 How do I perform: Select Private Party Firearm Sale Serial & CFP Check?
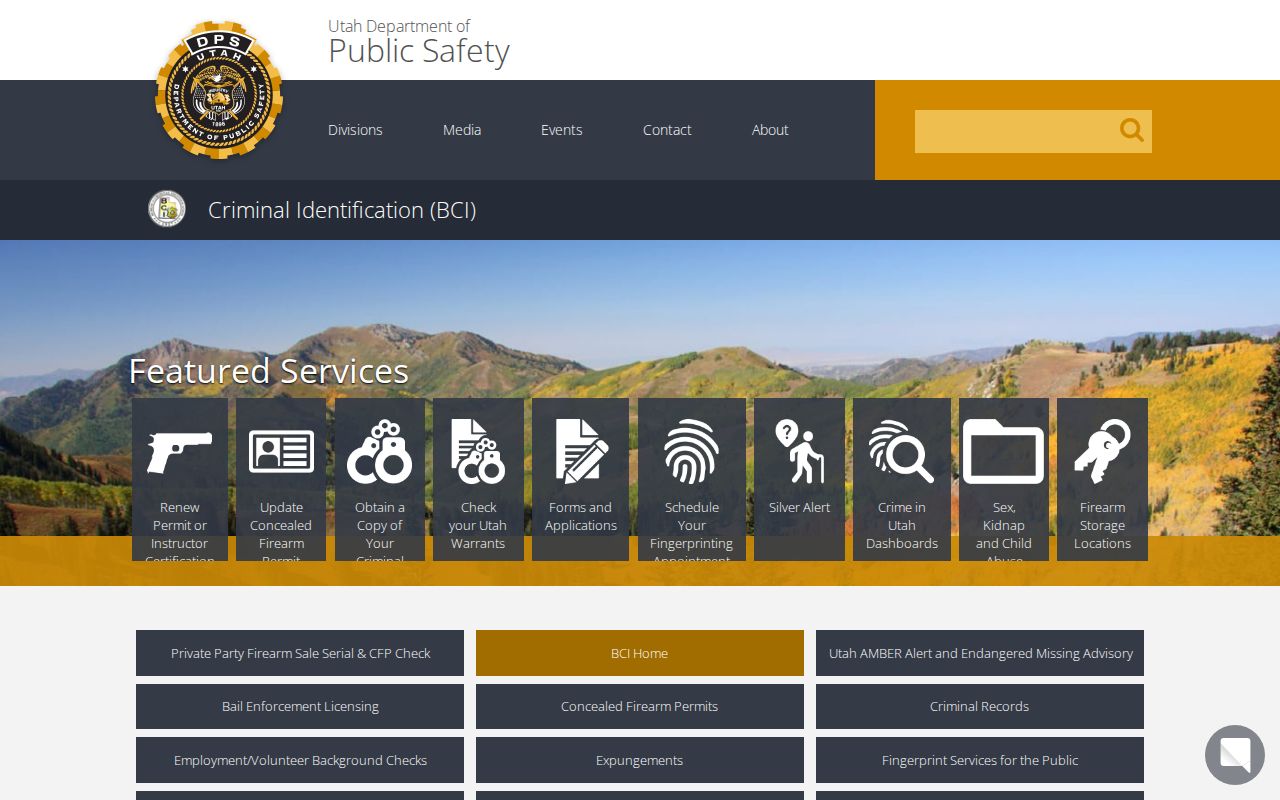click(300, 653)
